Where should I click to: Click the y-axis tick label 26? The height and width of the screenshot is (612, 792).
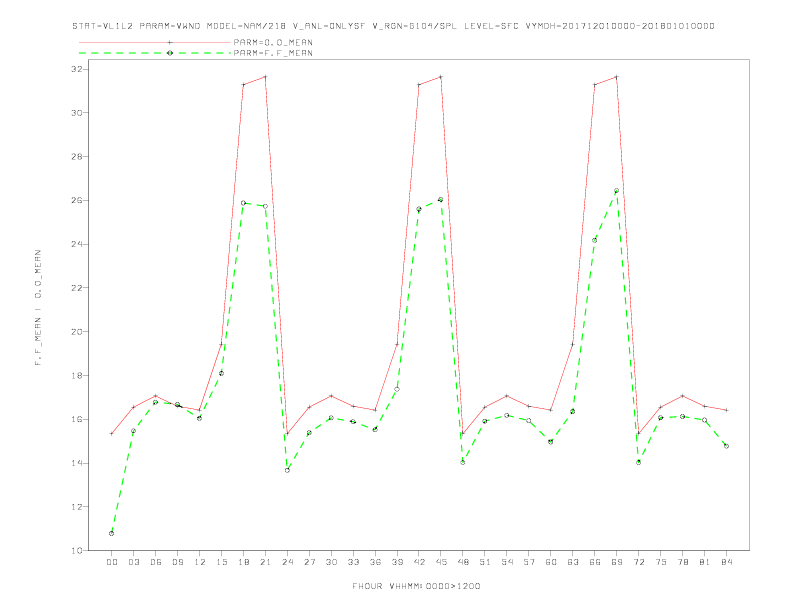[x=77, y=200]
